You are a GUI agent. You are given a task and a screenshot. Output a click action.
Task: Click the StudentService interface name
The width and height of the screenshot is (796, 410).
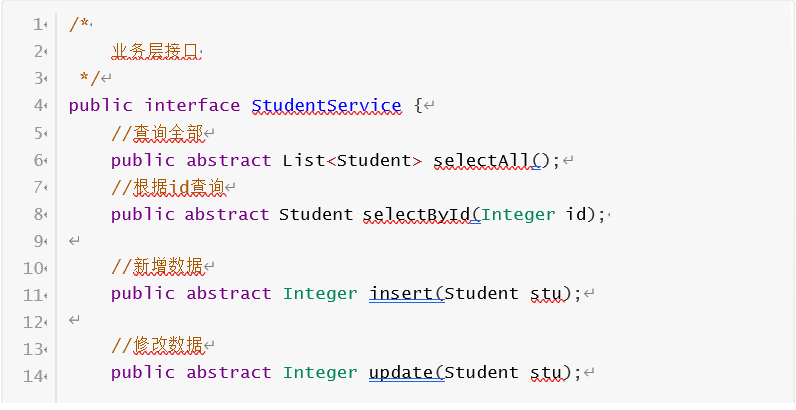click(326, 105)
